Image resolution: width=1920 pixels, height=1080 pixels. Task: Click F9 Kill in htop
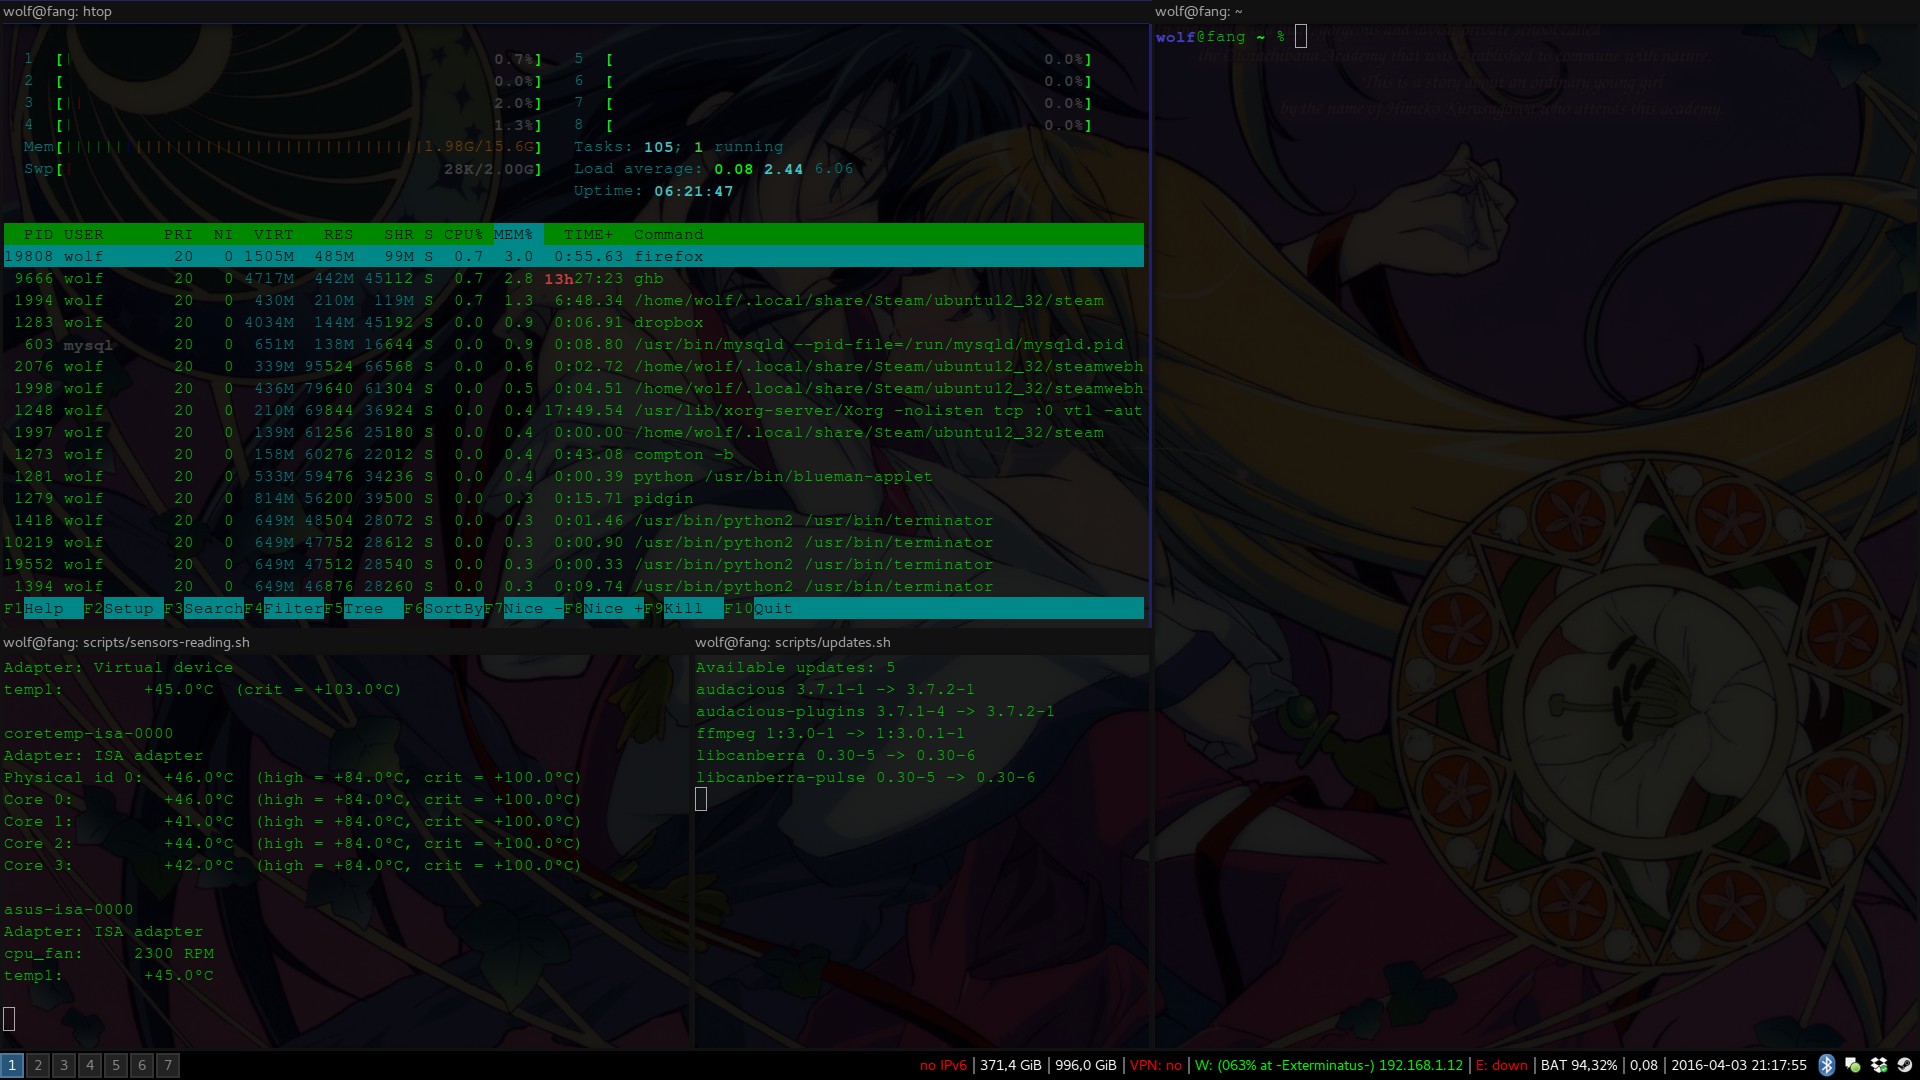[683, 608]
